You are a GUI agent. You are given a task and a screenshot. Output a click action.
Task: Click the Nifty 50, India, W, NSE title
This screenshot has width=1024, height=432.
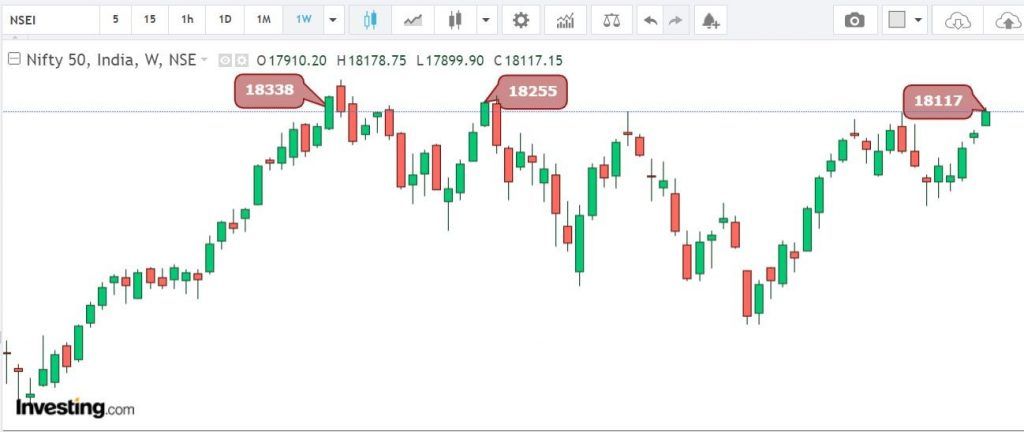point(111,60)
